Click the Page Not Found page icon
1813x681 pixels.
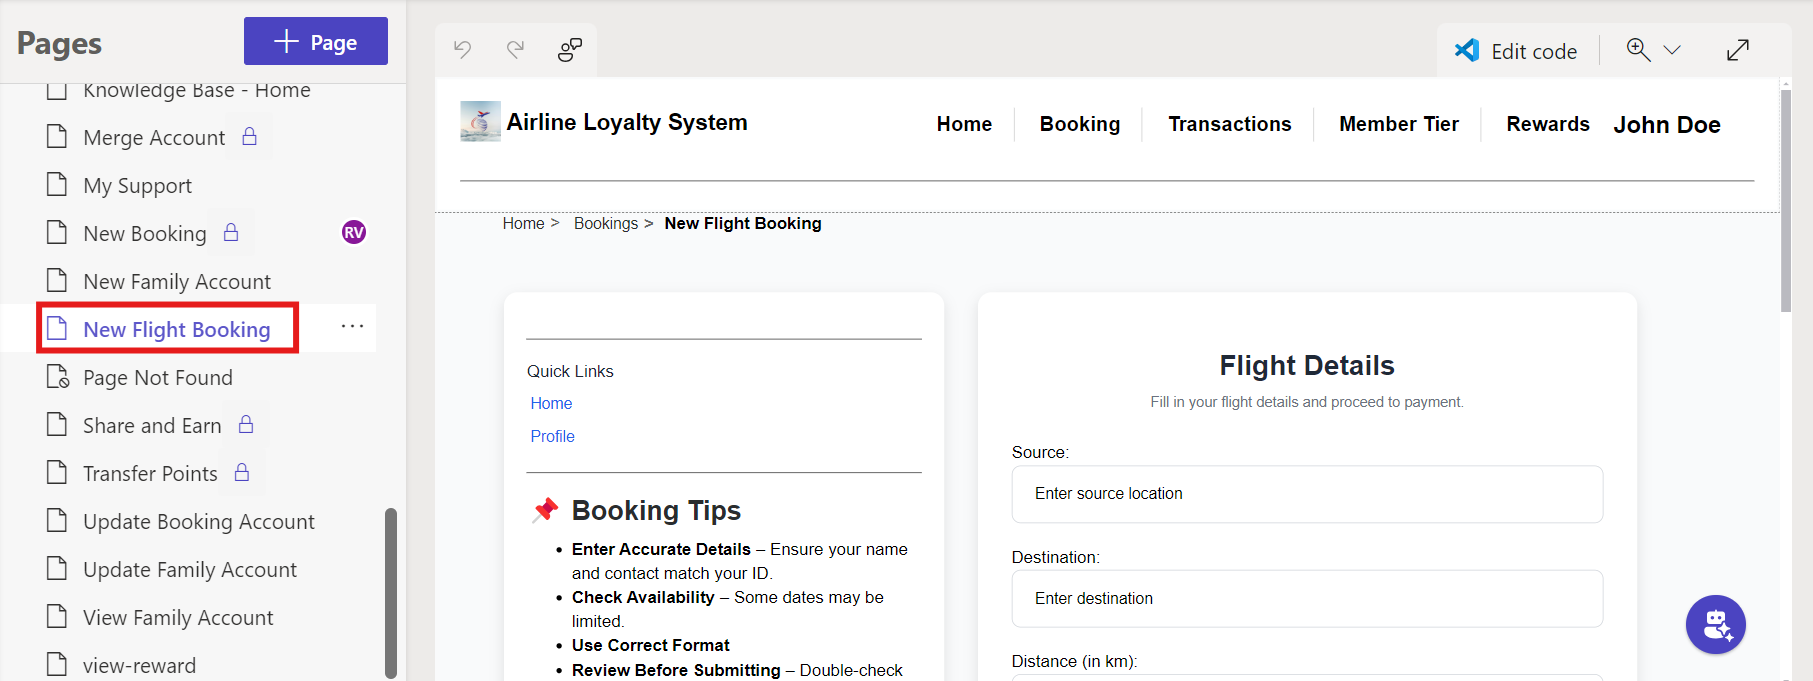[58, 377]
